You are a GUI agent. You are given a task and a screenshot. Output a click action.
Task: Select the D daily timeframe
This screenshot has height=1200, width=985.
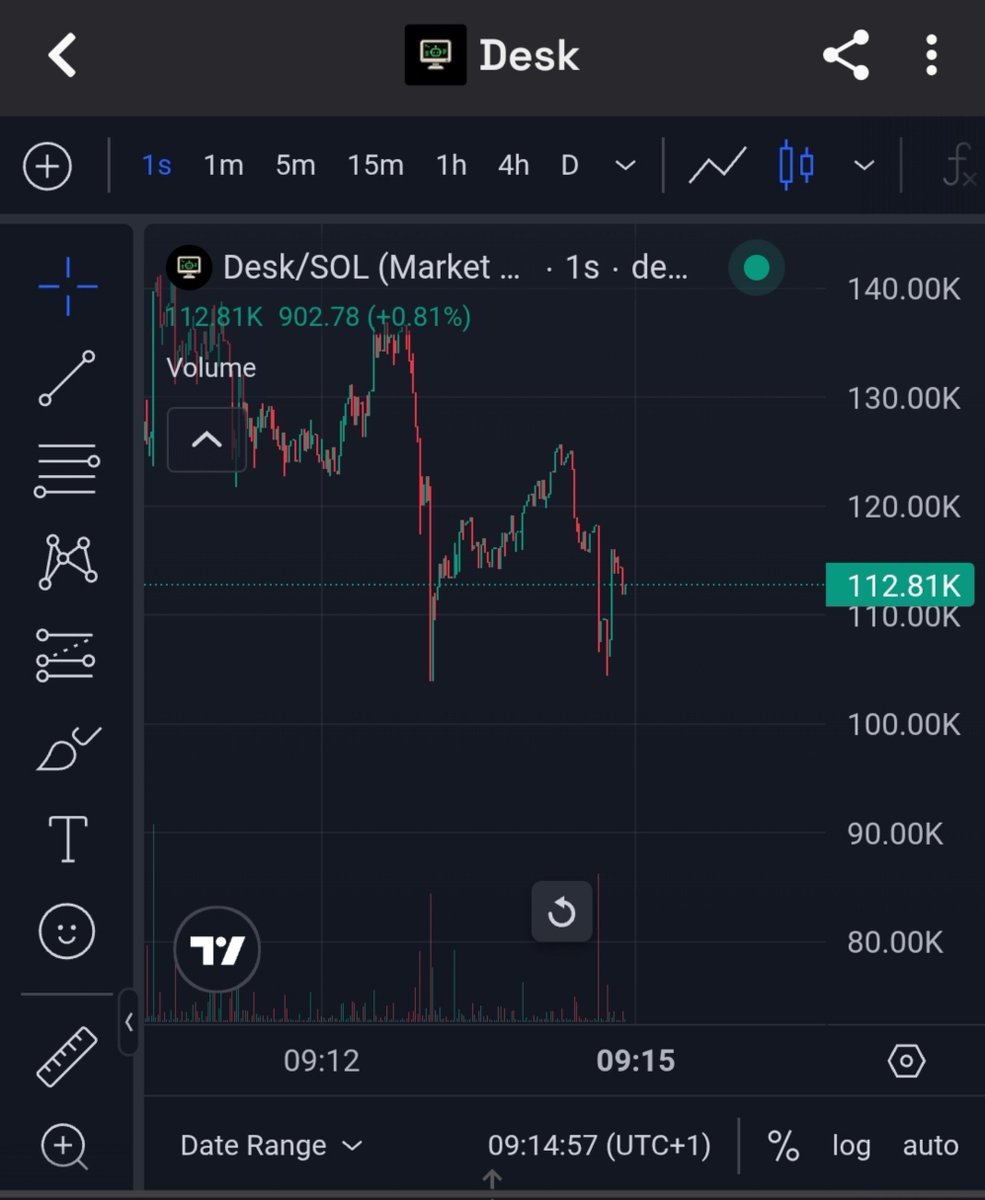[x=570, y=165]
